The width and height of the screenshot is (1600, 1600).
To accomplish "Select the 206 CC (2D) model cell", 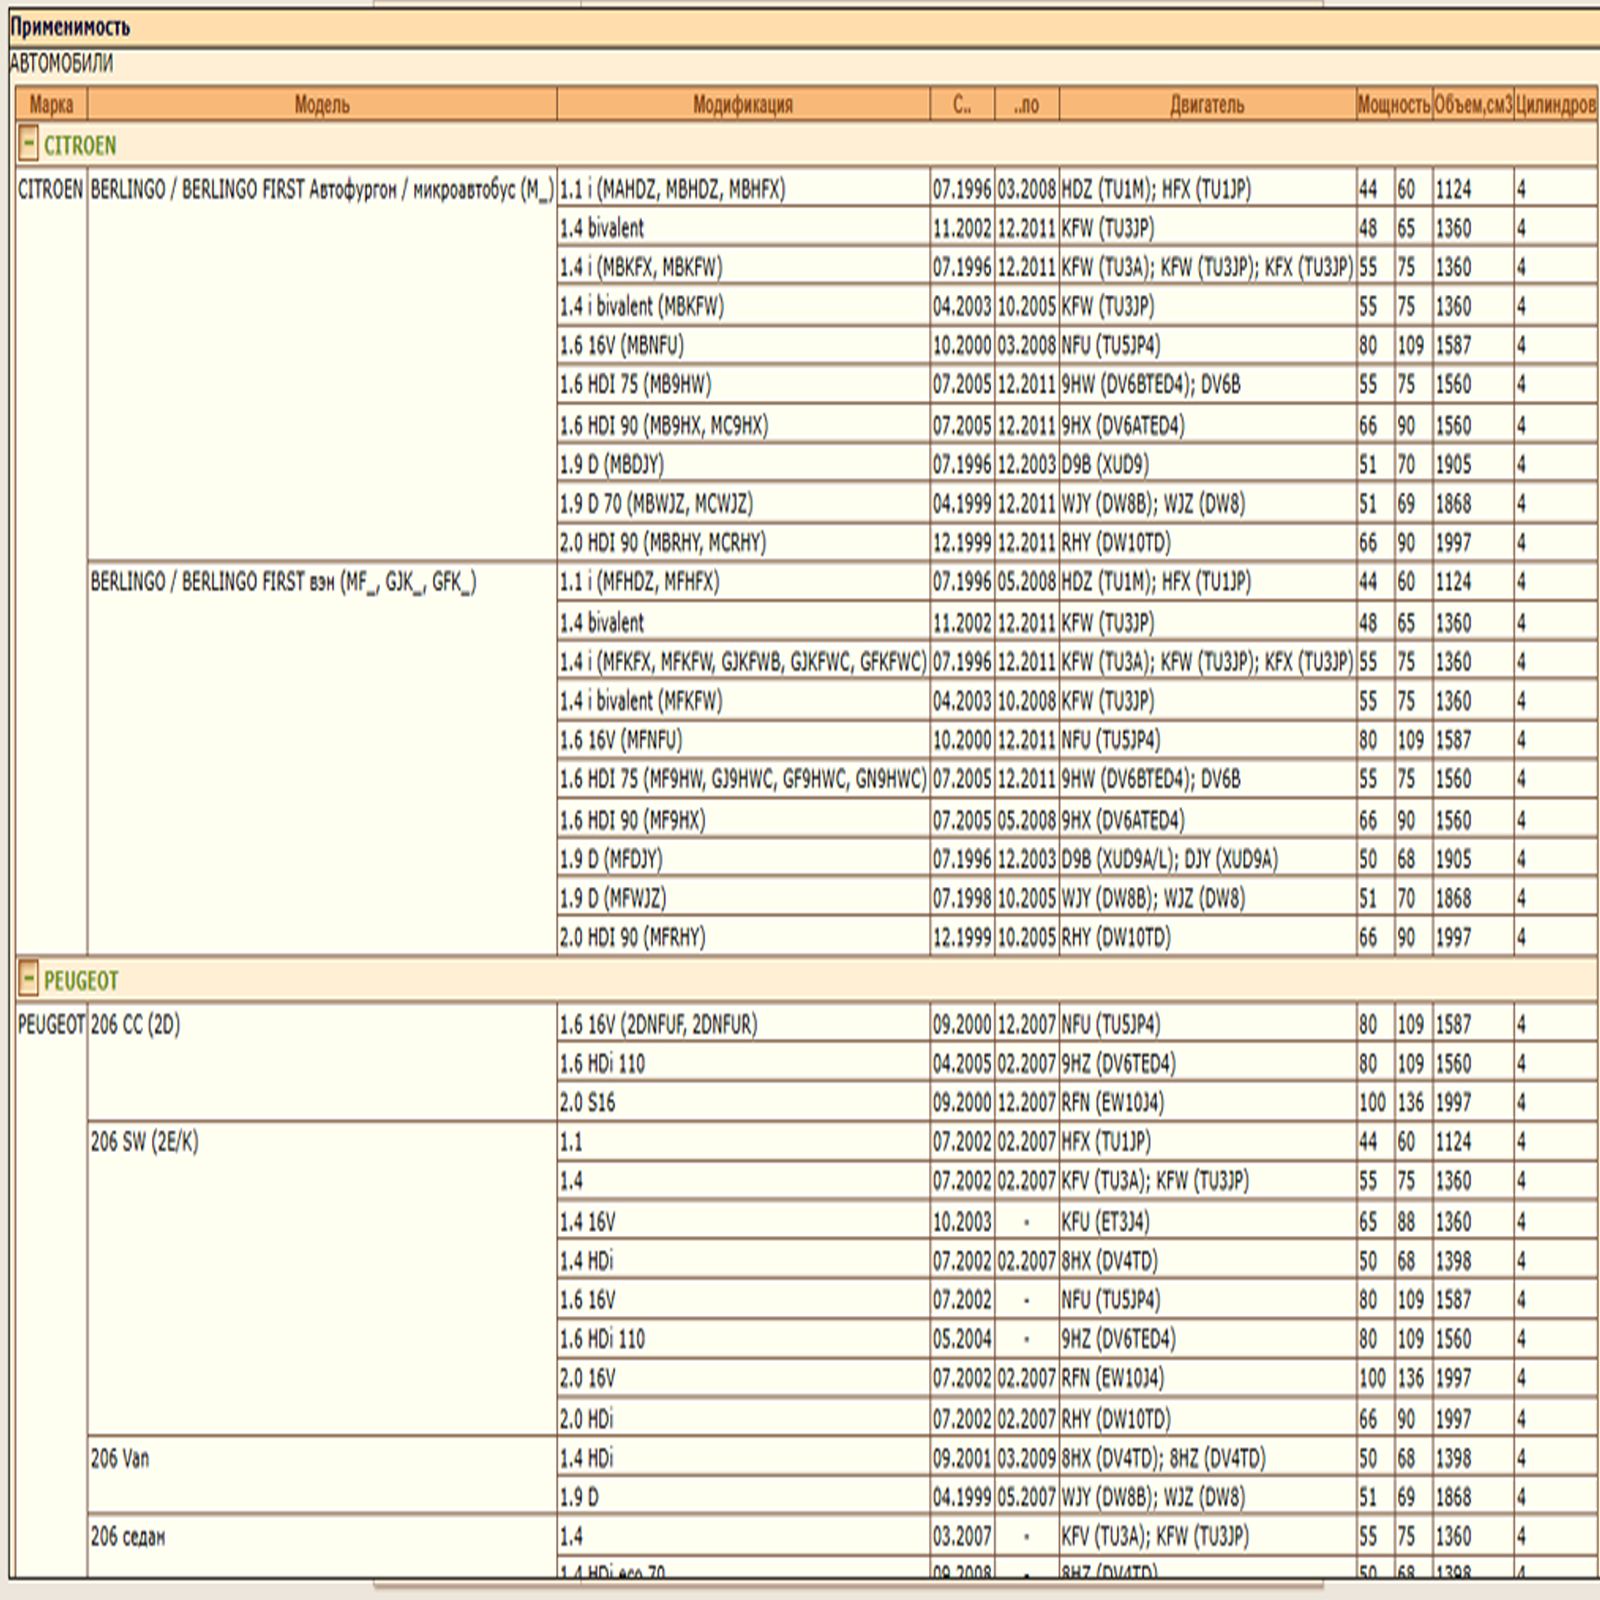I will (x=135, y=1025).
